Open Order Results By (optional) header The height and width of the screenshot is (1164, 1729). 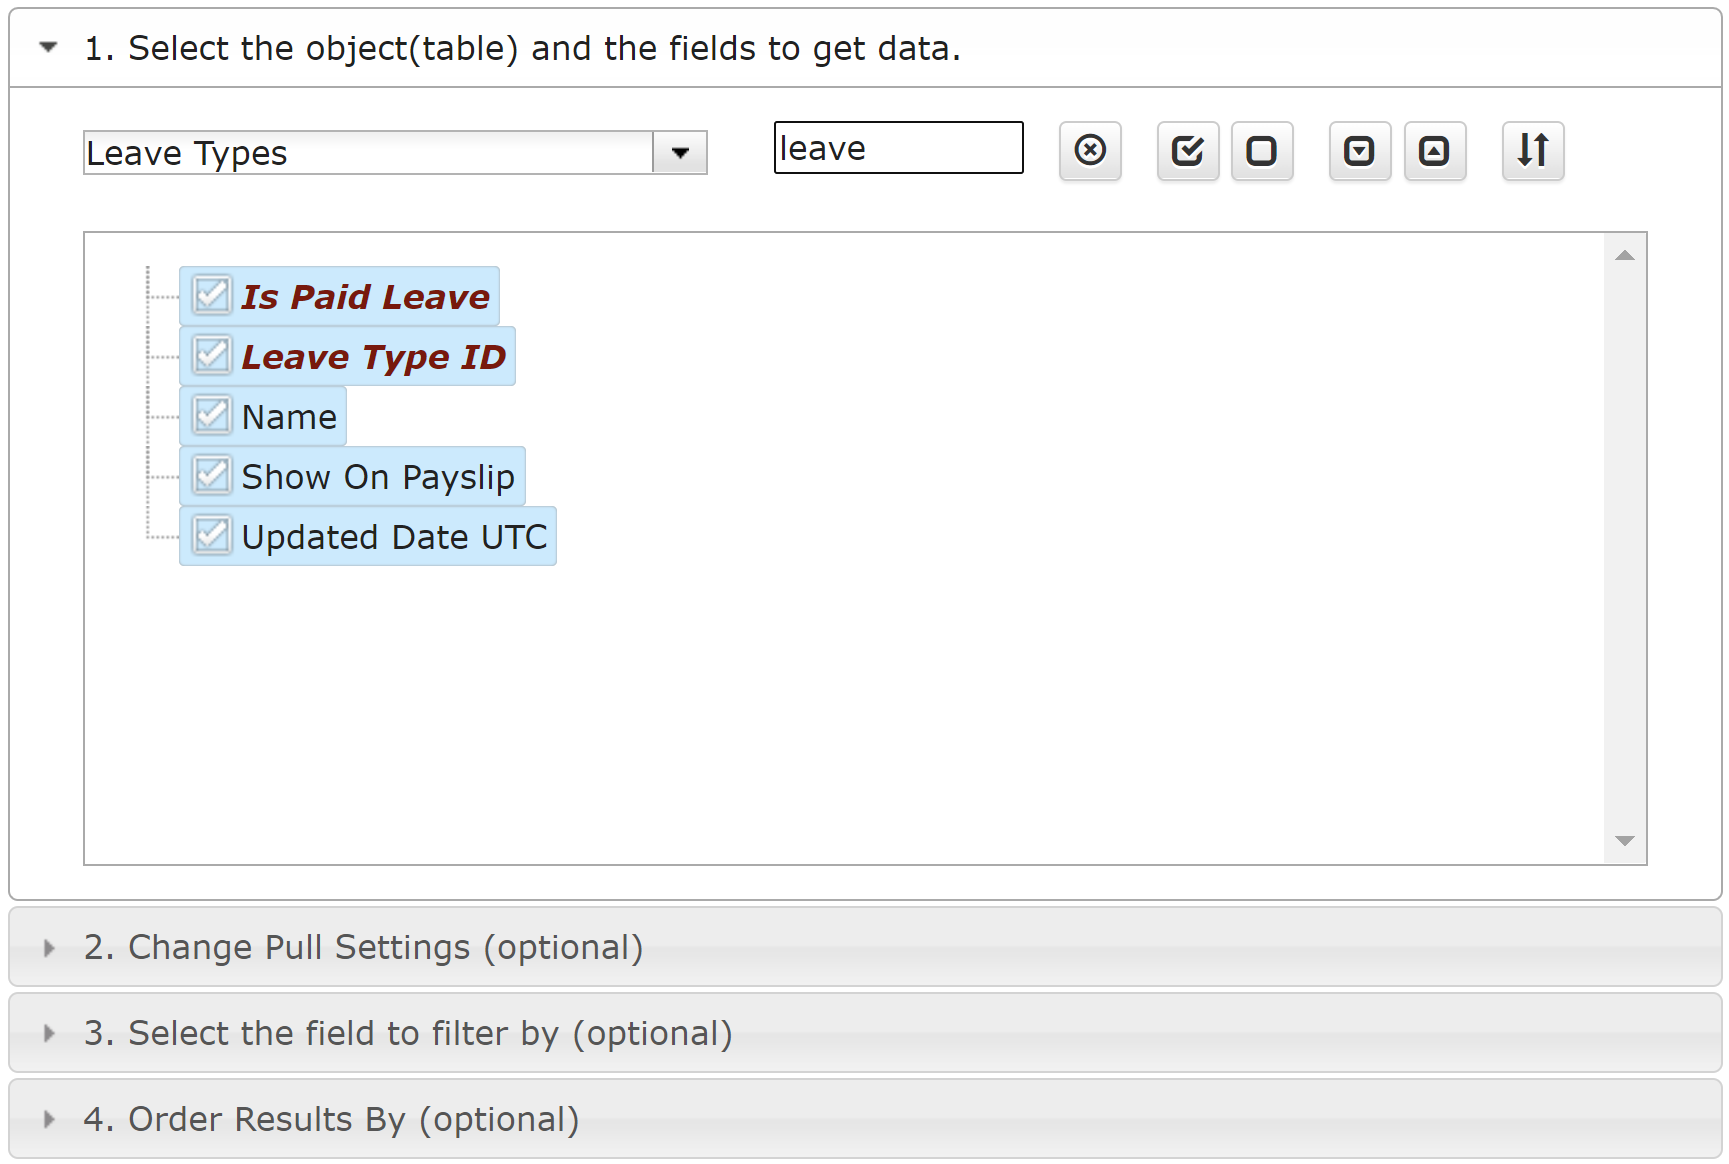[x=865, y=1119]
